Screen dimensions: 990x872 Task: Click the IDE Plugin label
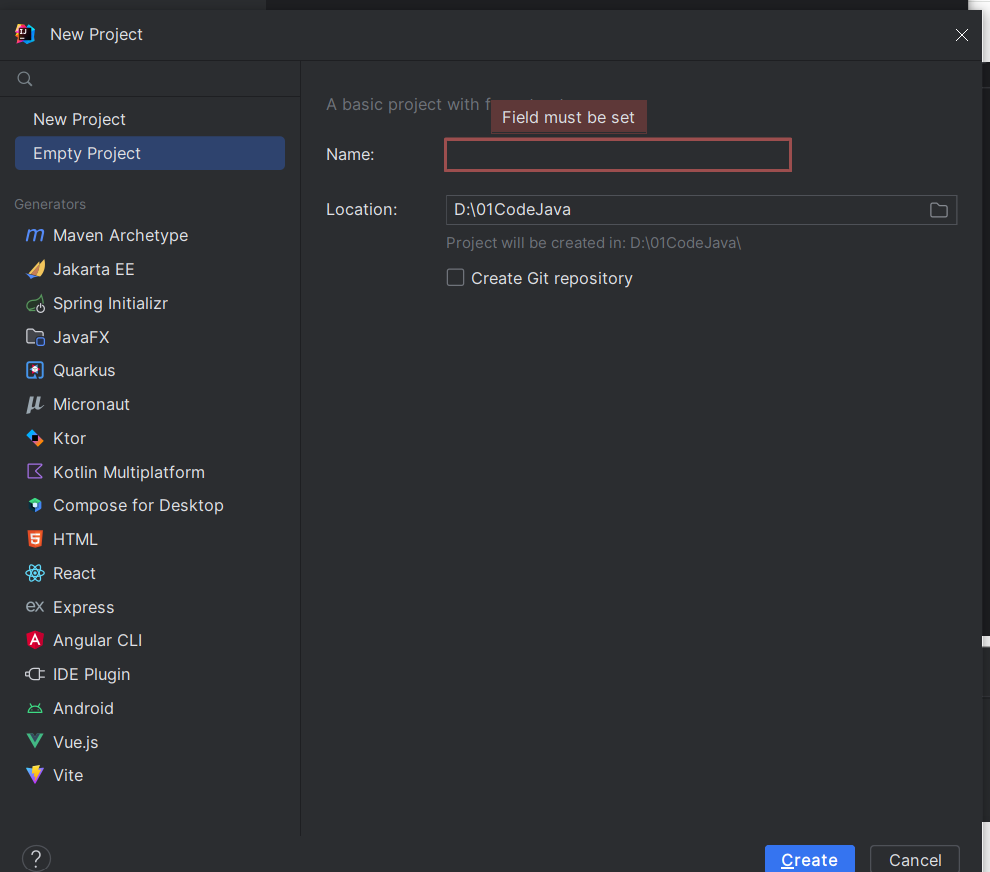[x=92, y=674]
